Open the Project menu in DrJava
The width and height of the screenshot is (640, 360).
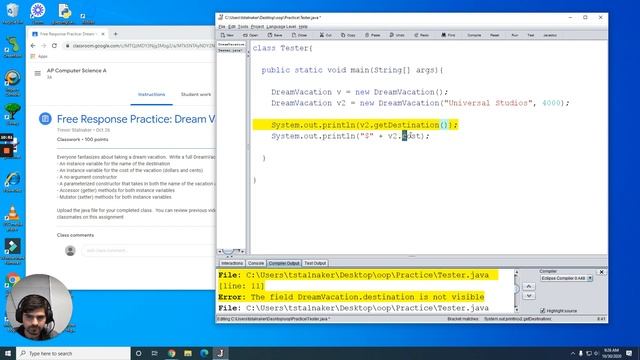tap(257, 27)
